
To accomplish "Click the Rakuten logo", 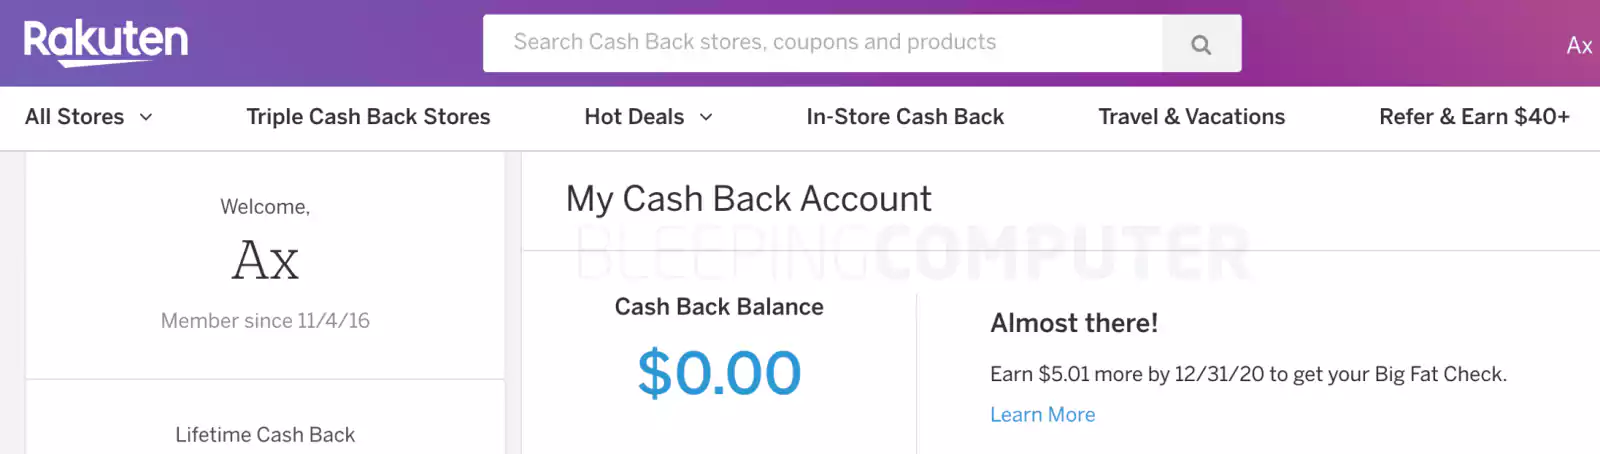I will (106, 43).
